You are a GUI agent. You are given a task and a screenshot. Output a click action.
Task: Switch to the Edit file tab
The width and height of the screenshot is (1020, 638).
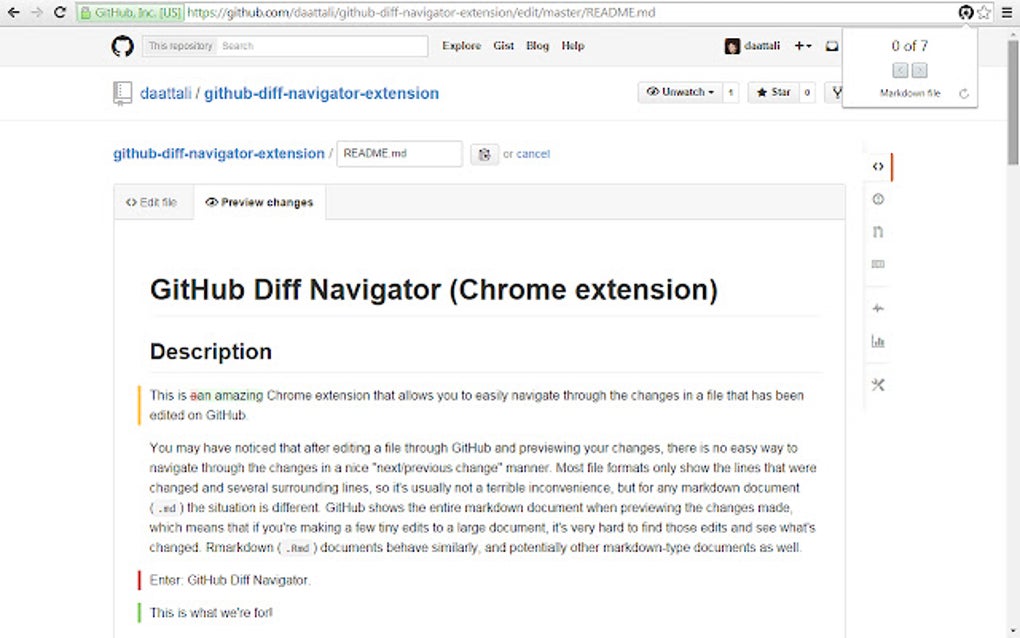(152, 202)
